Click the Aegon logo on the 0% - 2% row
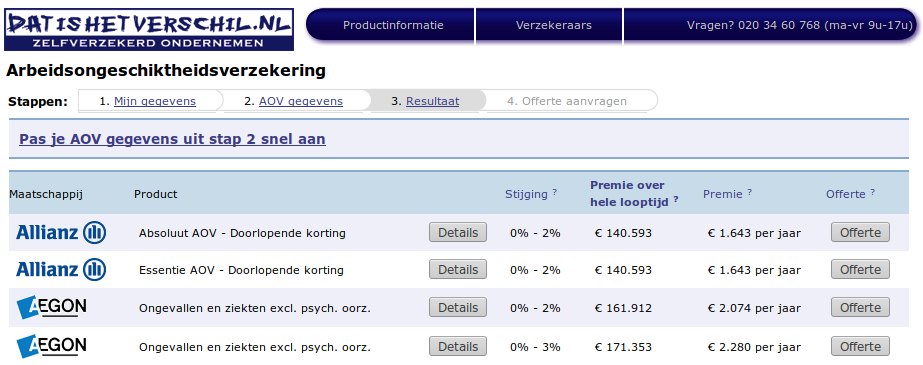 click(x=52, y=308)
